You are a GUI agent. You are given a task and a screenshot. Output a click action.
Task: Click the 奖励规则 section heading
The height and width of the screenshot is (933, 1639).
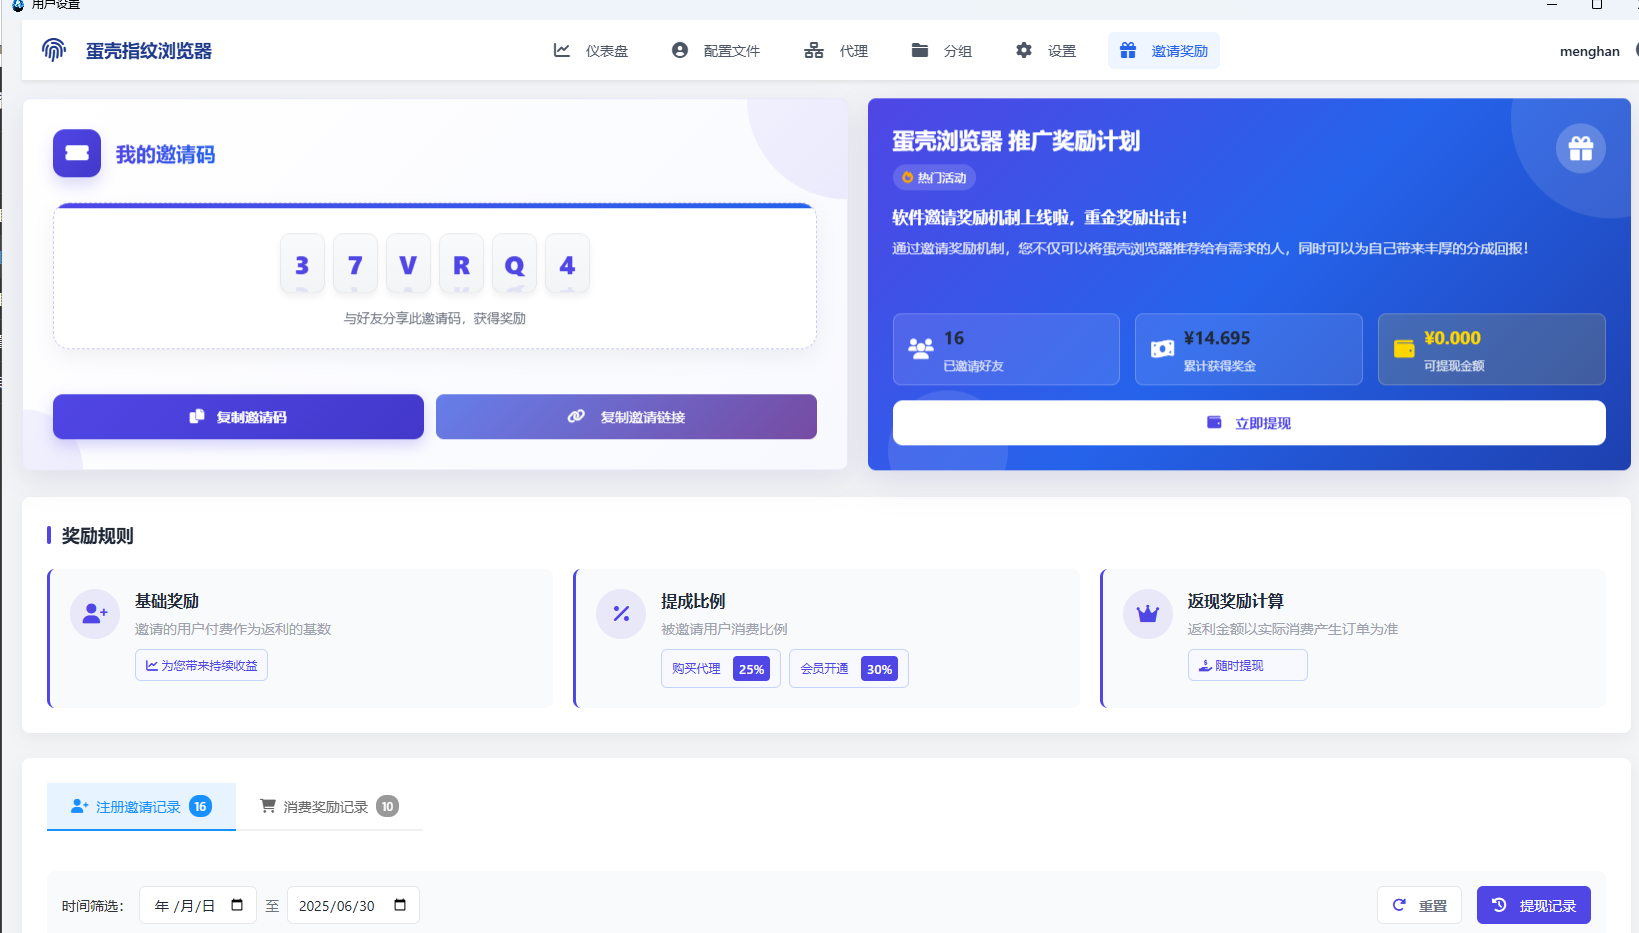point(97,536)
